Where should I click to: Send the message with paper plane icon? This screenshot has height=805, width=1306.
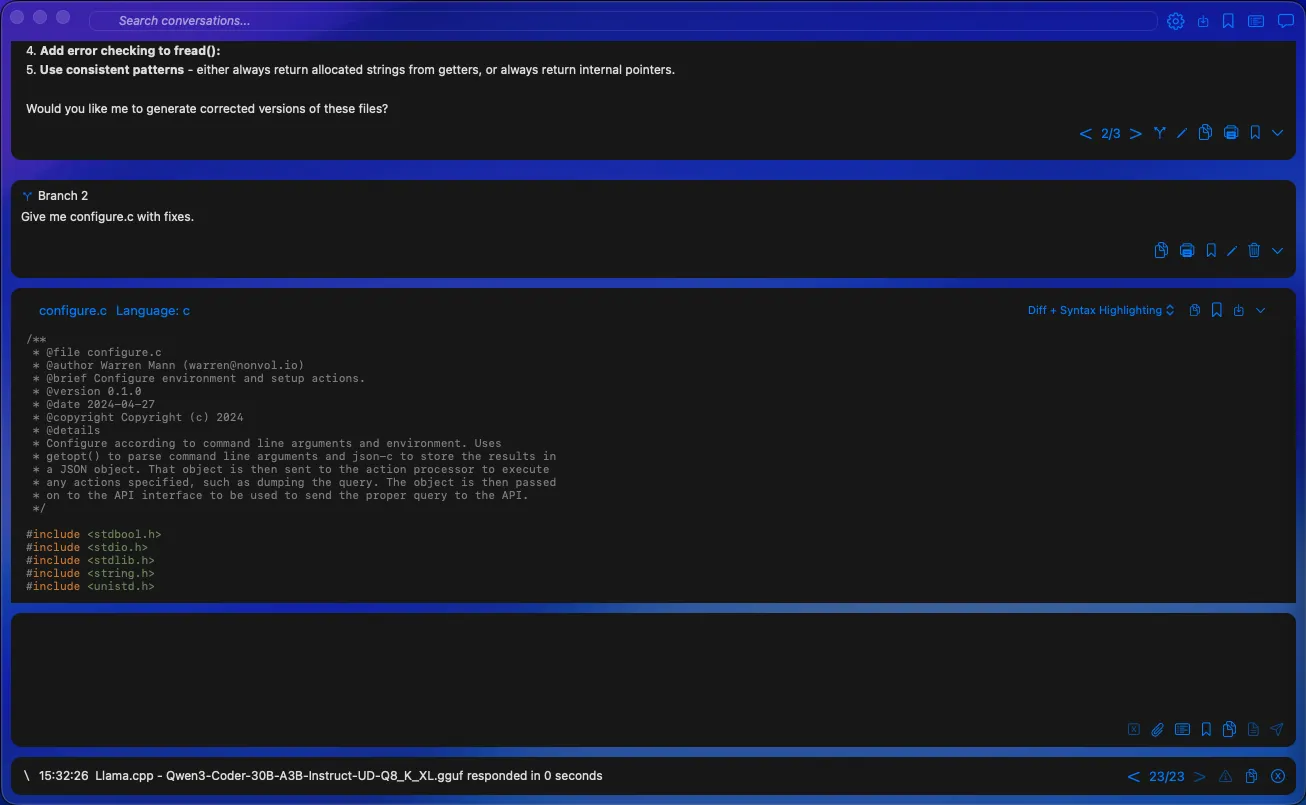[1277, 729]
